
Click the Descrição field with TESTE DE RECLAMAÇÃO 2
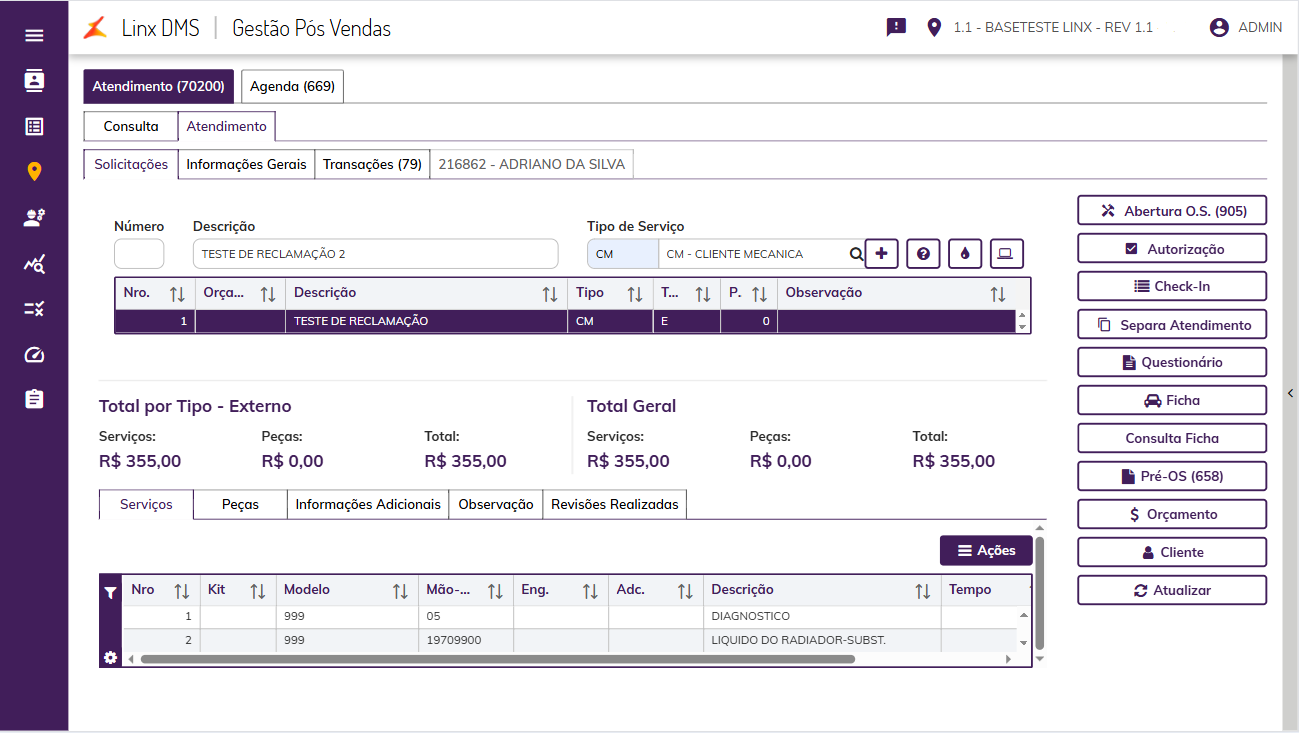click(376, 254)
